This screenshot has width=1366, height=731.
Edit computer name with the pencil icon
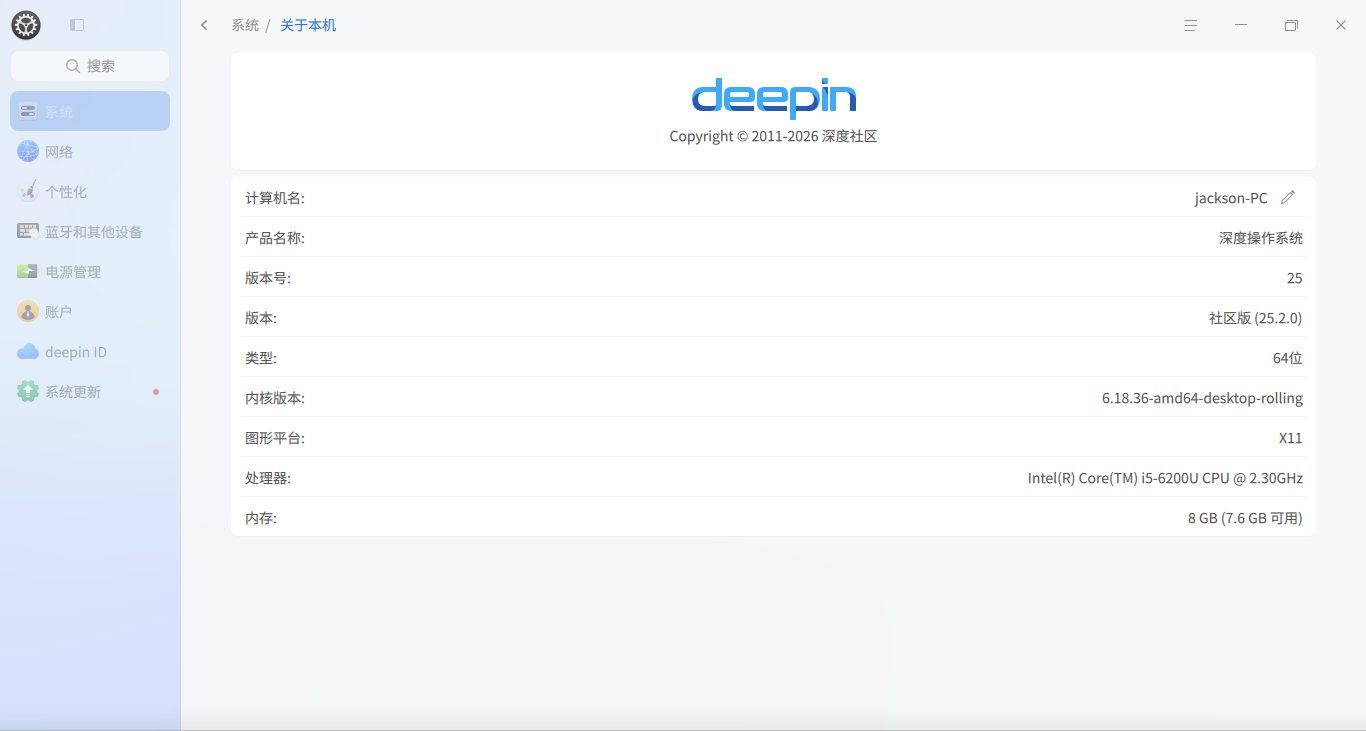[x=1288, y=197]
